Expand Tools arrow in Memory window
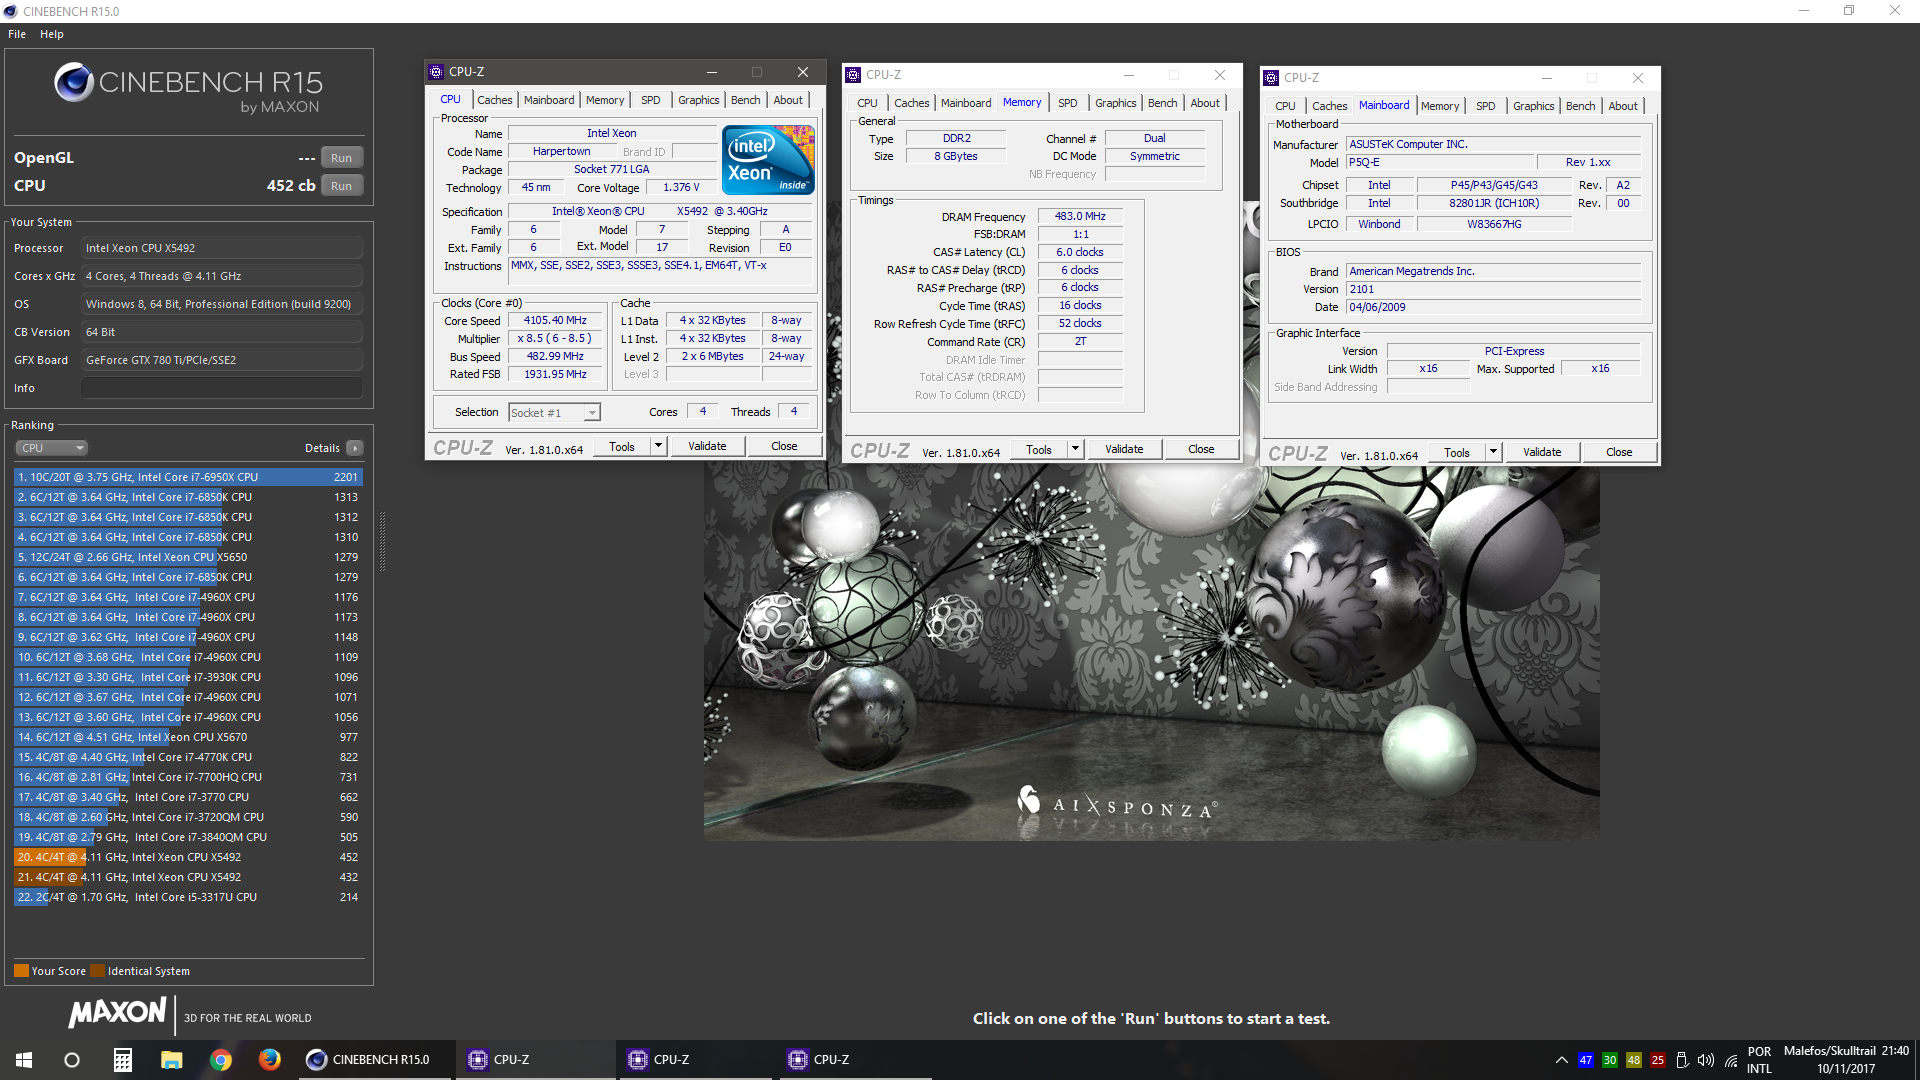1920x1080 pixels. [x=1075, y=449]
